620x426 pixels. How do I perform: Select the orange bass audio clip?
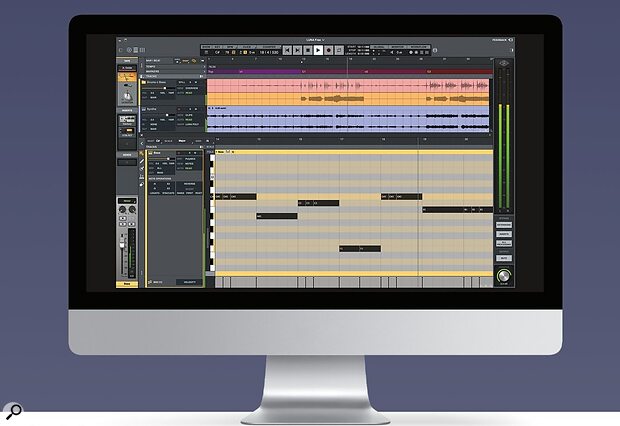pyautogui.click(x=348, y=99)
